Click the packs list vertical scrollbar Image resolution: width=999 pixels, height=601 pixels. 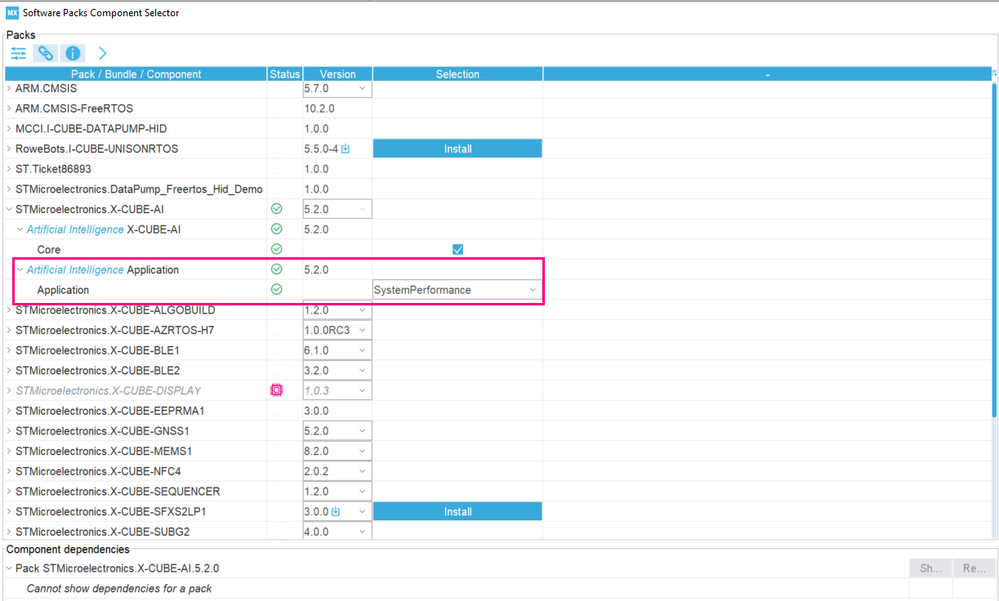(994, 250)
